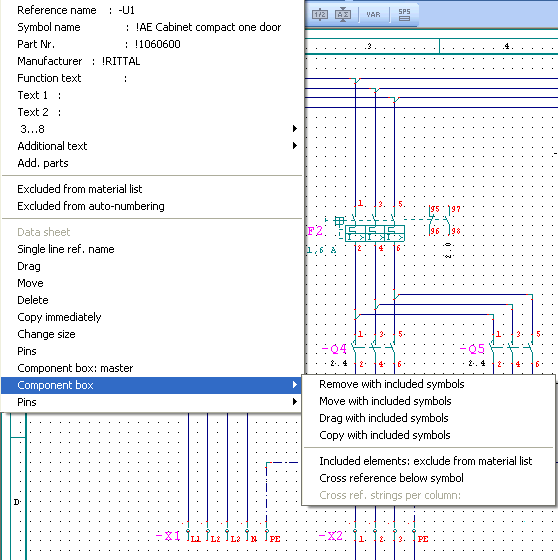558x560 pixels.
Task: Select the -X2 terminal strip label
Action: (330, 536)
